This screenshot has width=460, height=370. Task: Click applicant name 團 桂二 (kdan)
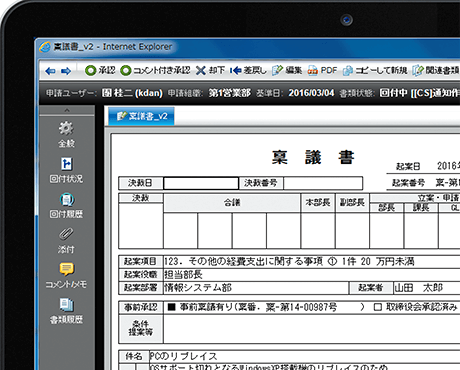(x=132, y=93)
